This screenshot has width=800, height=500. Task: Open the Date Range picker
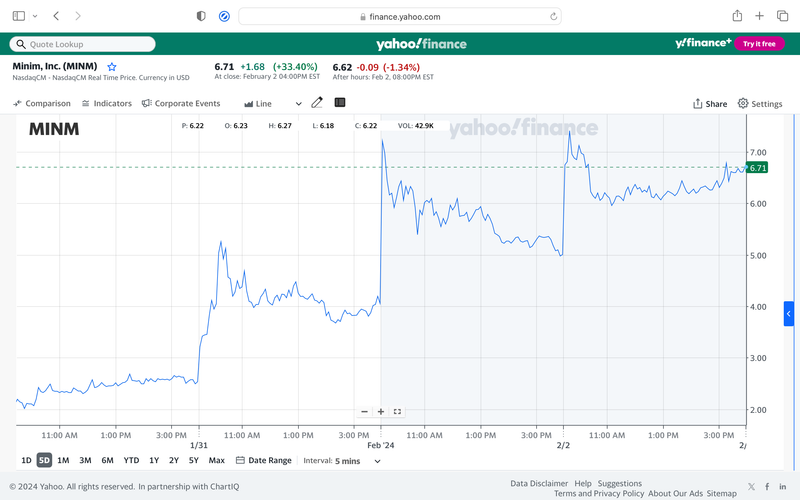[x=264, y=460]
